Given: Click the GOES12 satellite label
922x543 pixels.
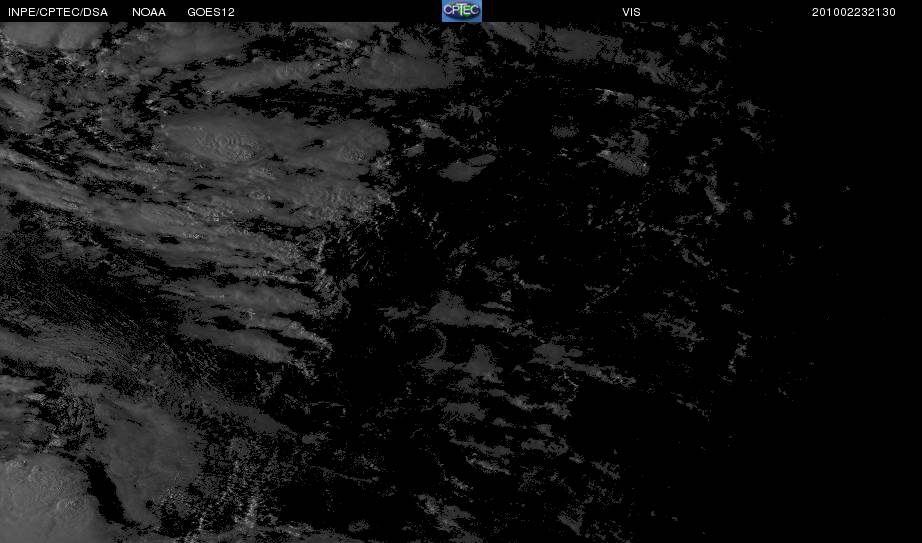Looking at the screenshot, I should 211,12.
